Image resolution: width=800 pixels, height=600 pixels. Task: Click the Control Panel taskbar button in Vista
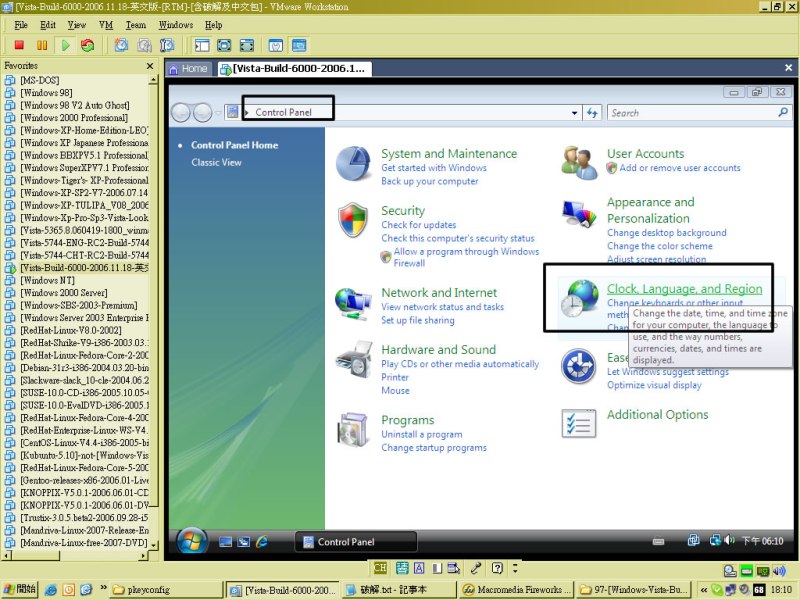(x=356, y=542)
